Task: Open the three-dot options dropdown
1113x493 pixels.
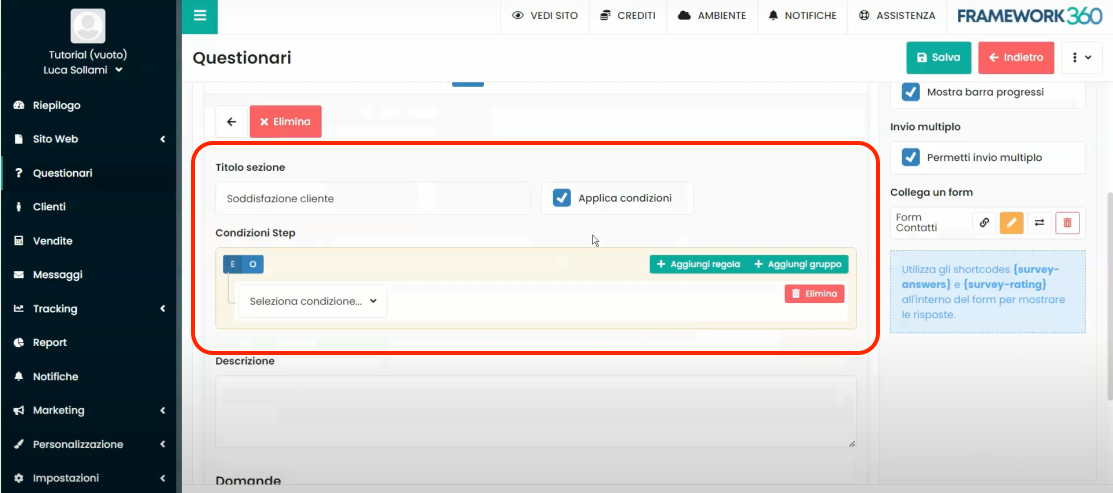Action: tap(1081, 58)
